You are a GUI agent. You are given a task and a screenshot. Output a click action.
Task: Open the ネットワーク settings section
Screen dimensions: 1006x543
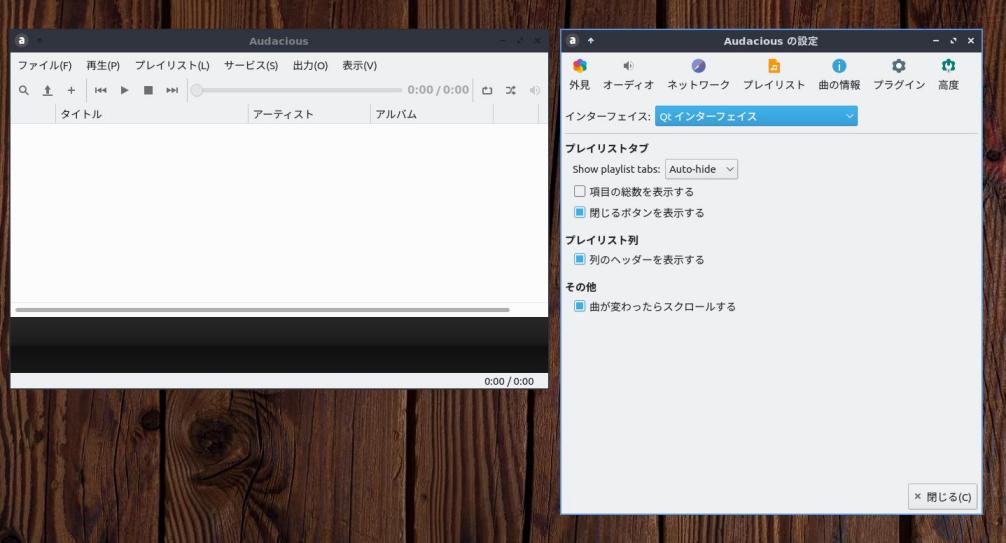click(698, 74)
